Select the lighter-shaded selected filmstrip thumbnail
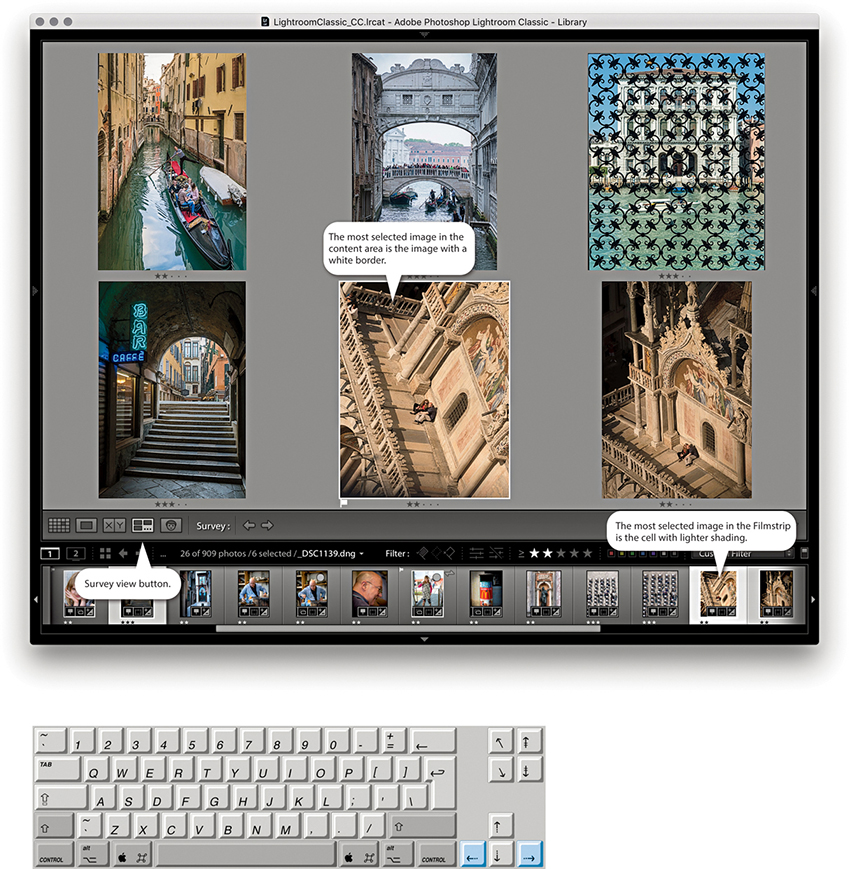This screenshot has width=849, height=869. click(x=718, y=594)
